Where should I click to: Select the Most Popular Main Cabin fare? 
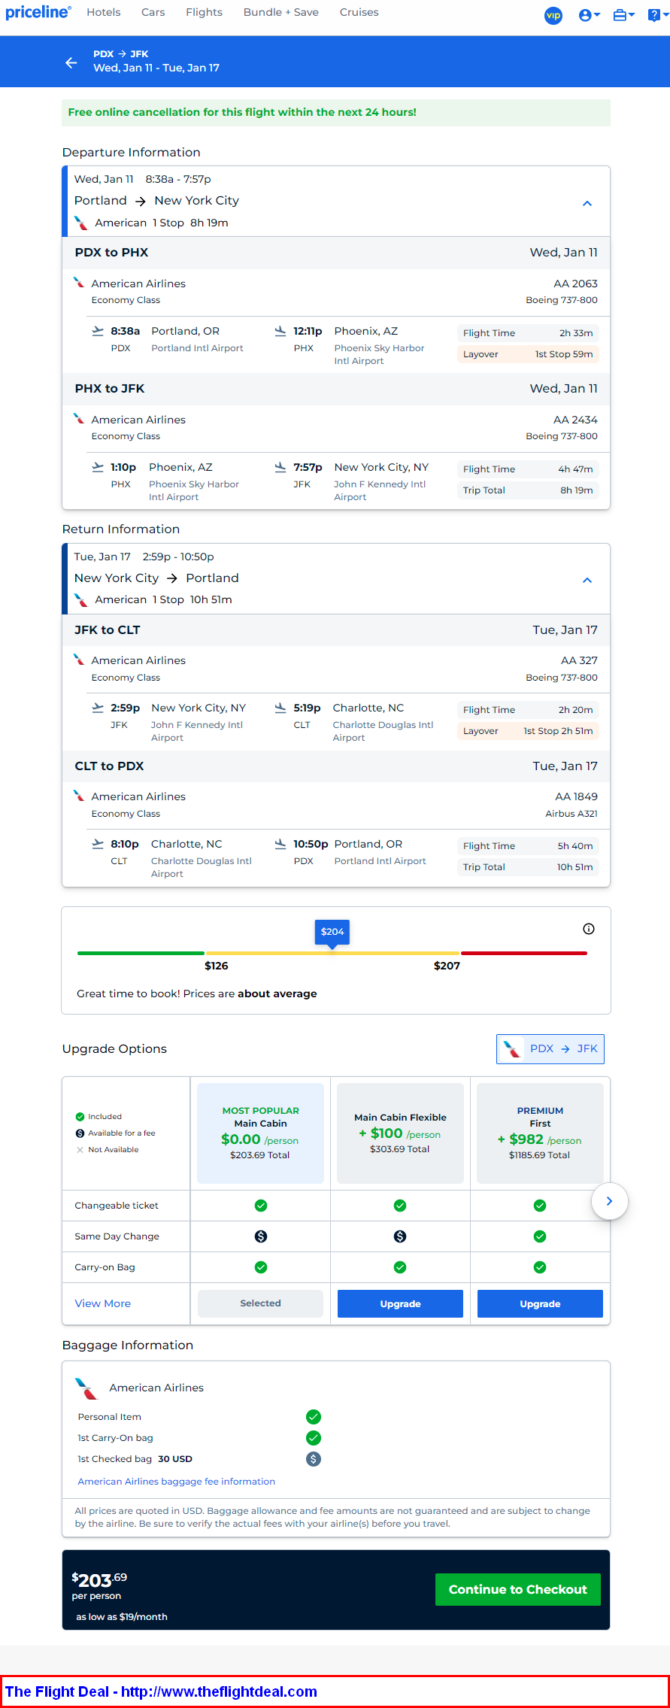pyautogui.click(x=260, y=1134)
